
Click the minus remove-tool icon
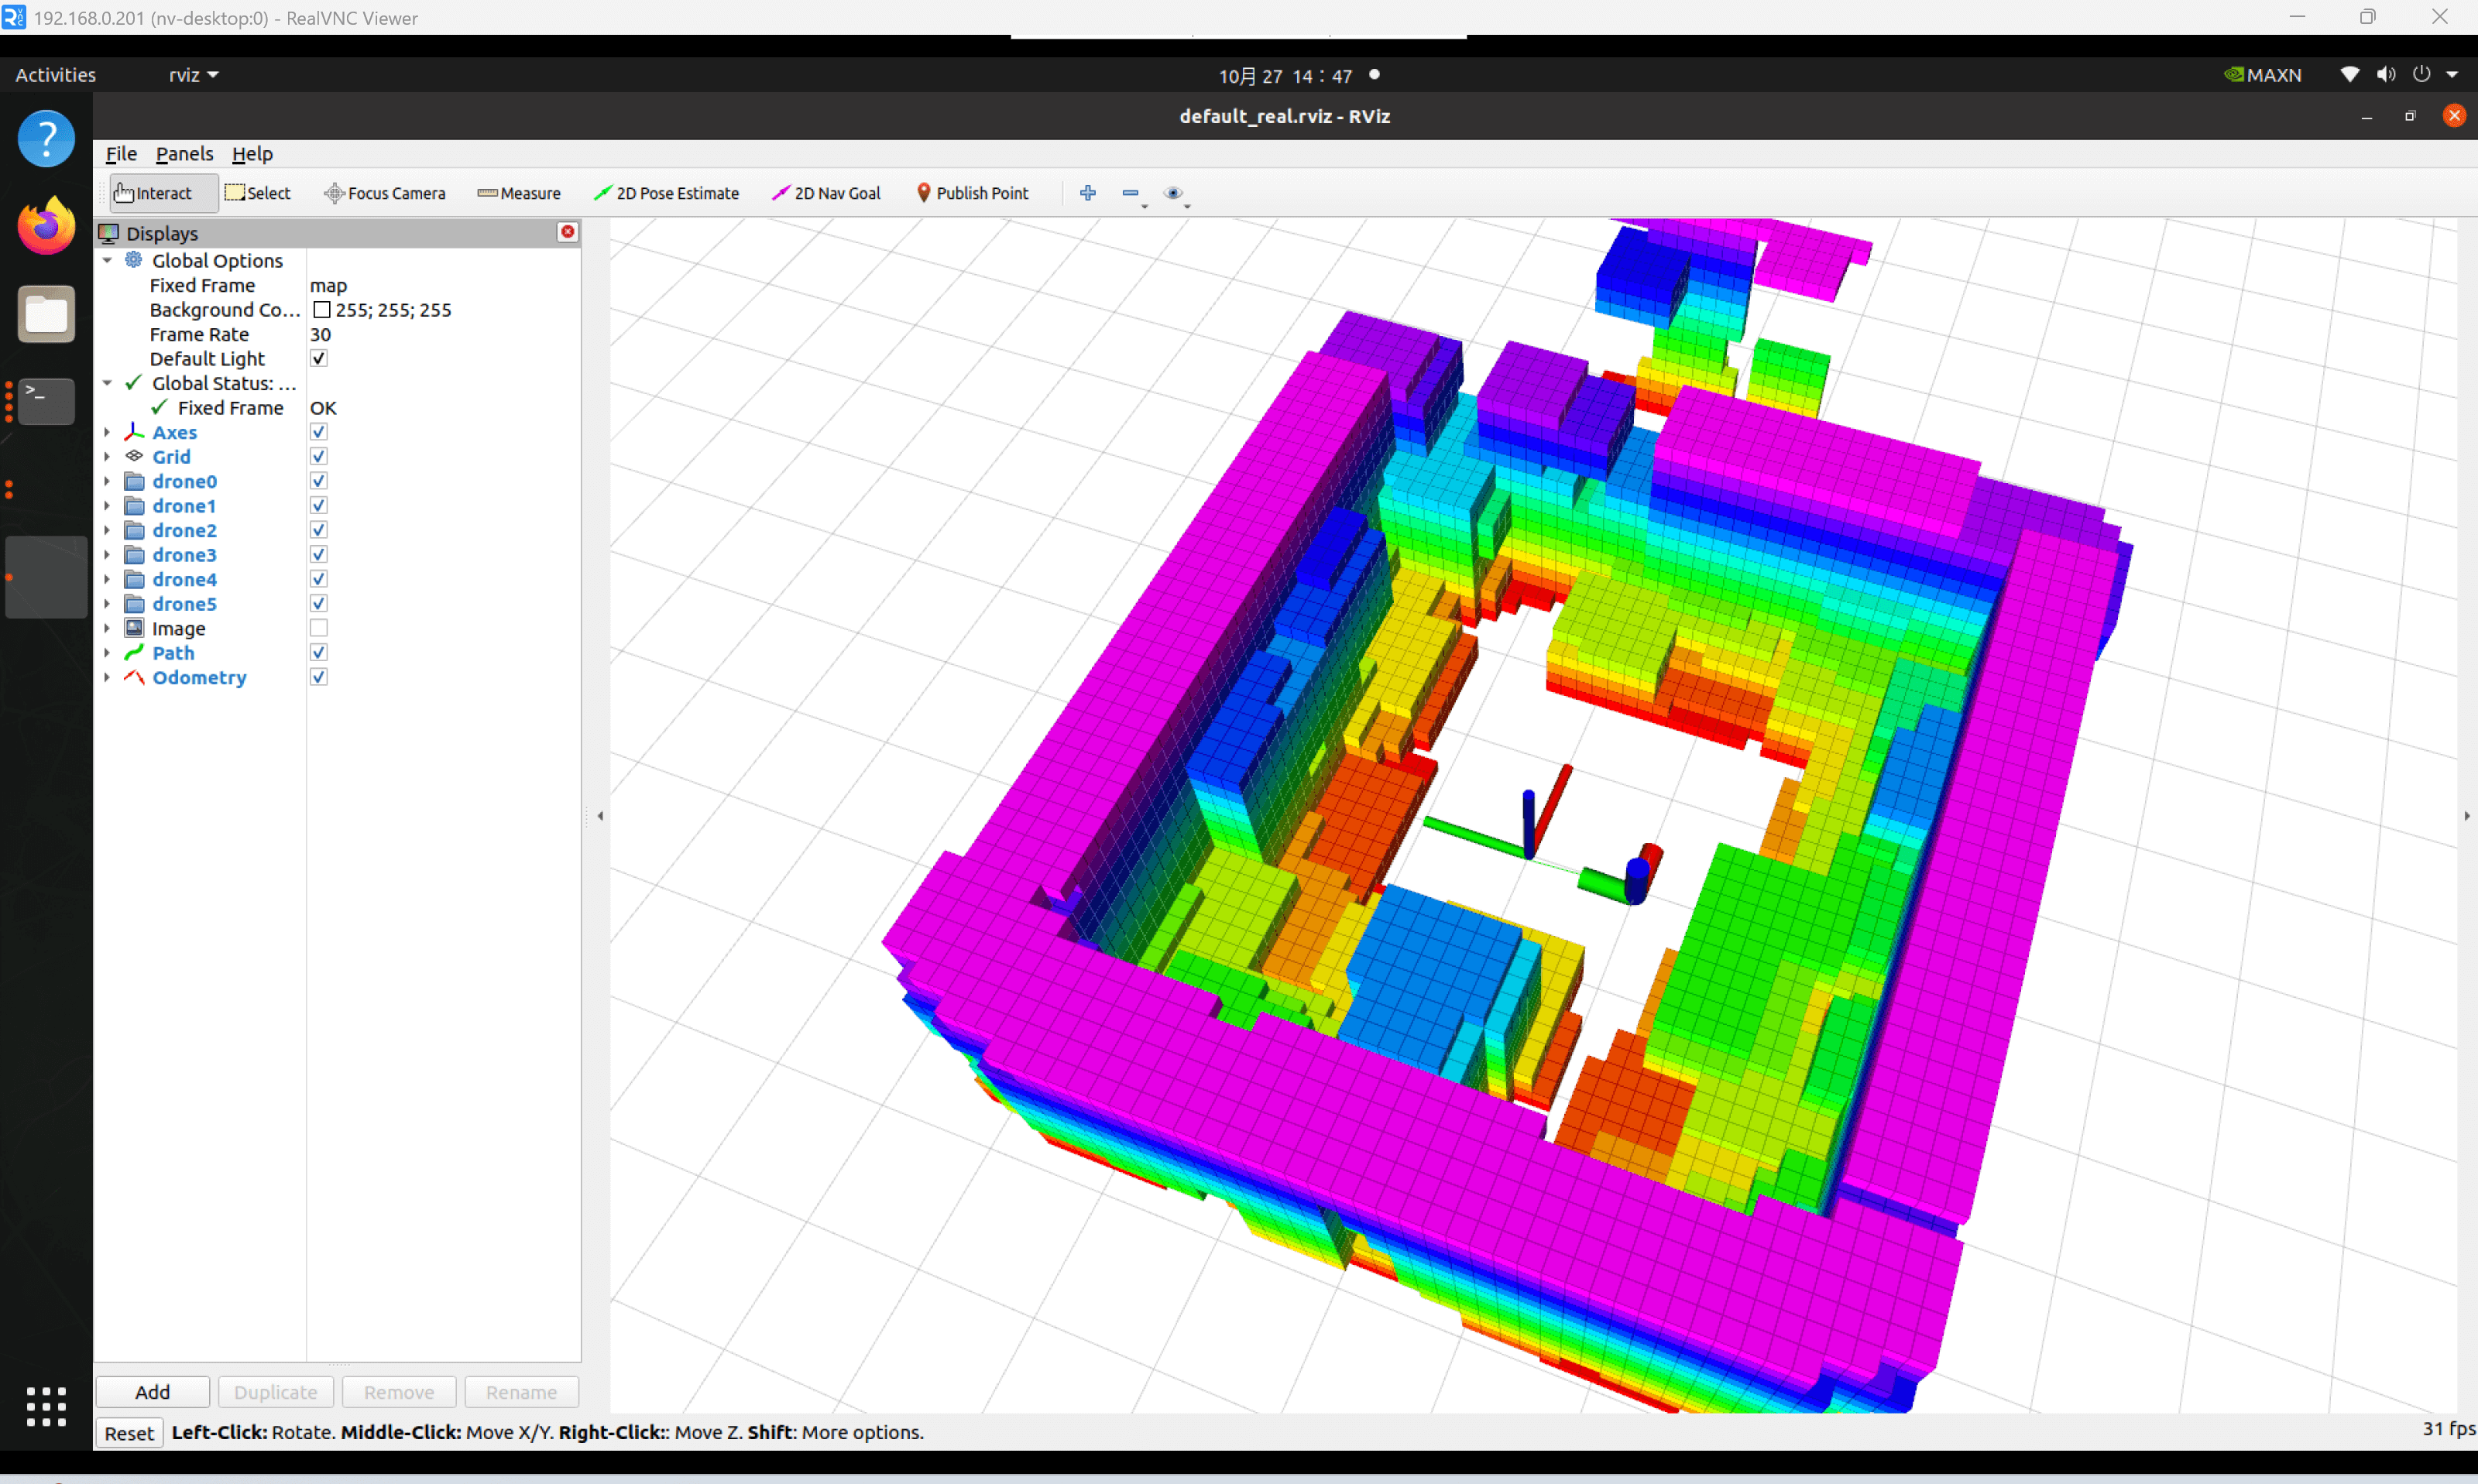point(1131,193)
